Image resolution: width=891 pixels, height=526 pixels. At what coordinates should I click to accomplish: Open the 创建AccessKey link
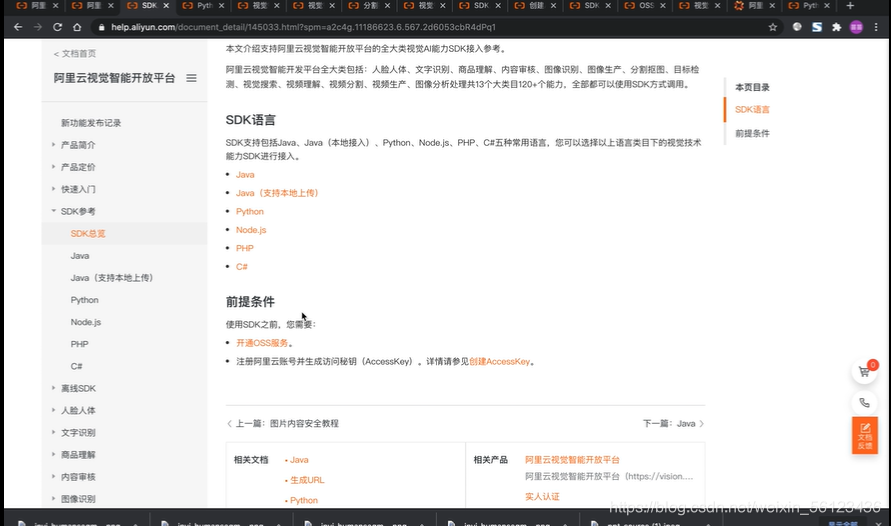(x=499, y=361)
